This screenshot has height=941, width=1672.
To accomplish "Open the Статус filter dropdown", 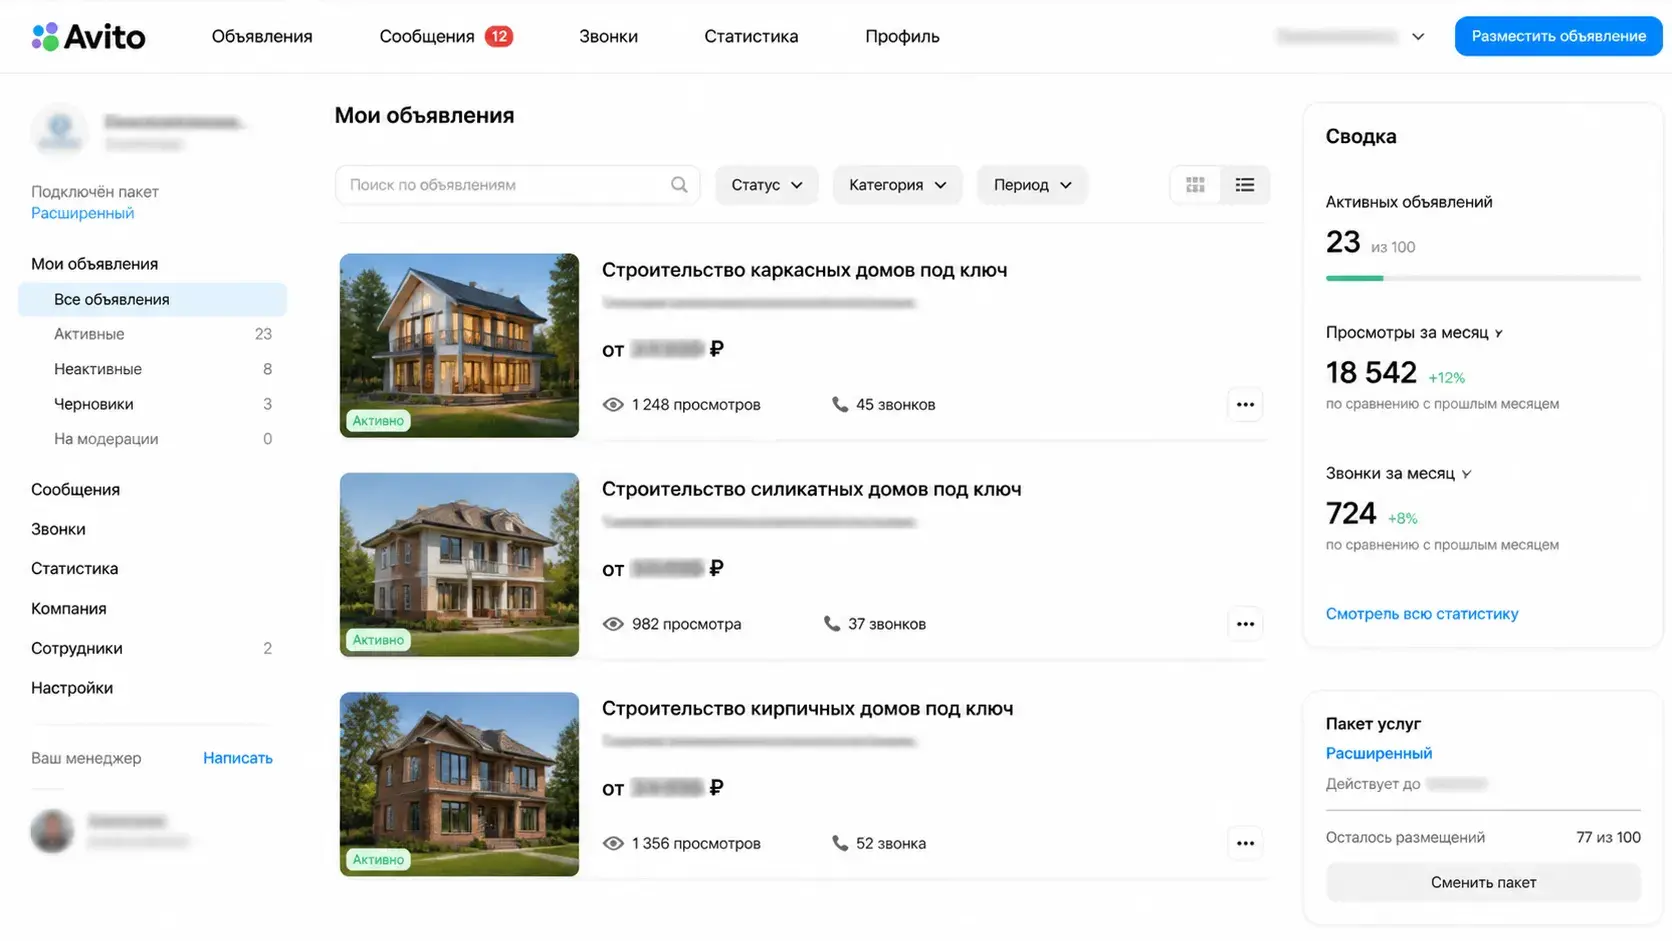I will click(x=767, y=185).
